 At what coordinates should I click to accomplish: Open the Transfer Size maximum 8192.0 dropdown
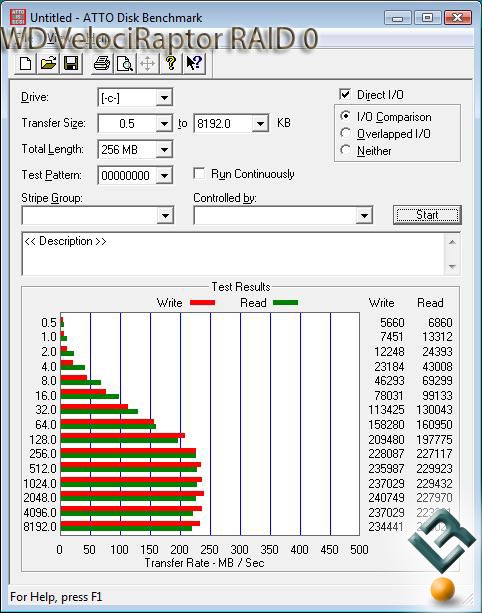coord(260,124)
